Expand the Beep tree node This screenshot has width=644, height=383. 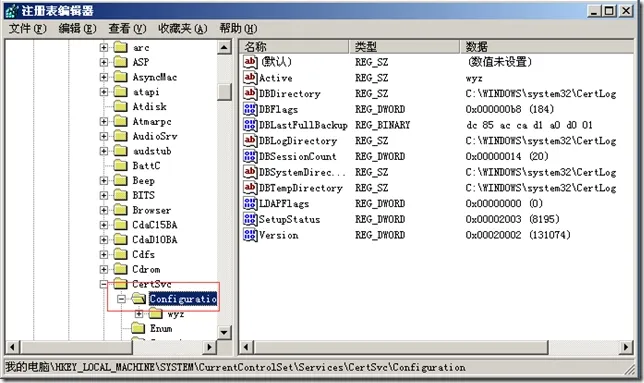coord(104,181)
